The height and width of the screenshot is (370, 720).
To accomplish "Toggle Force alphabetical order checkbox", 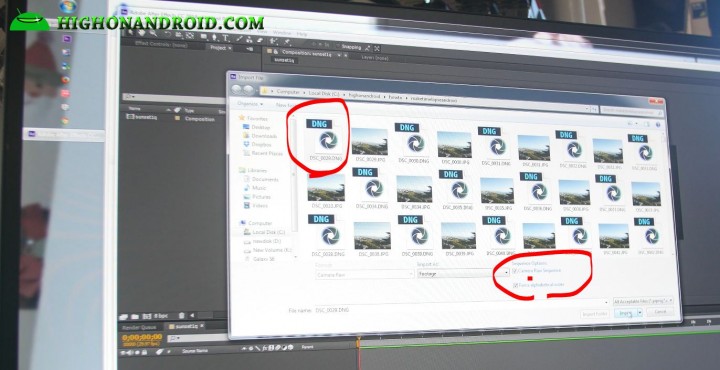I will click(x=516, y=286).
